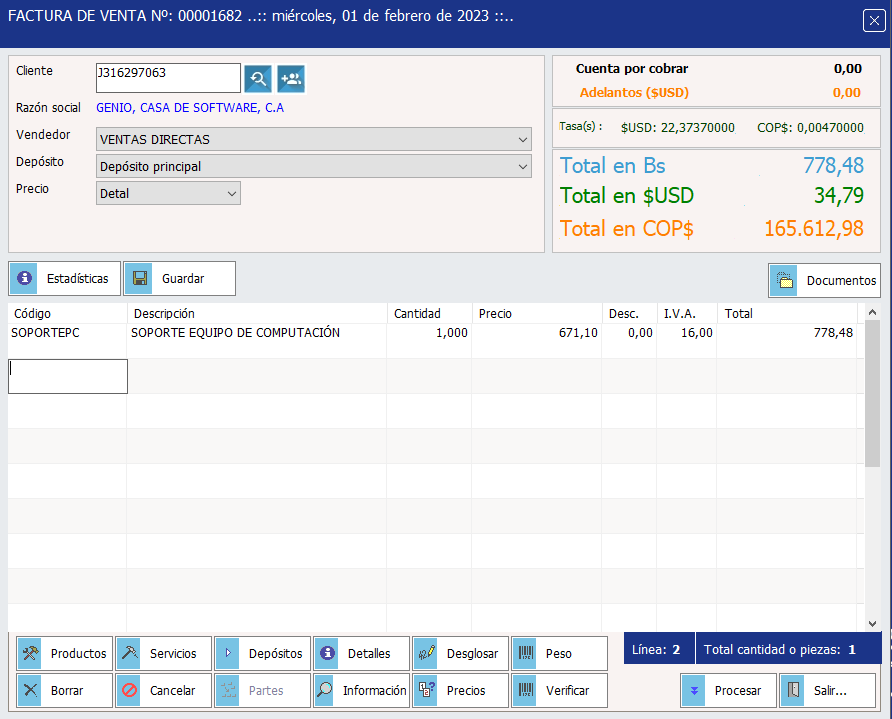
Task: Open the Documentos folder button
Action: tap(824, 281)
